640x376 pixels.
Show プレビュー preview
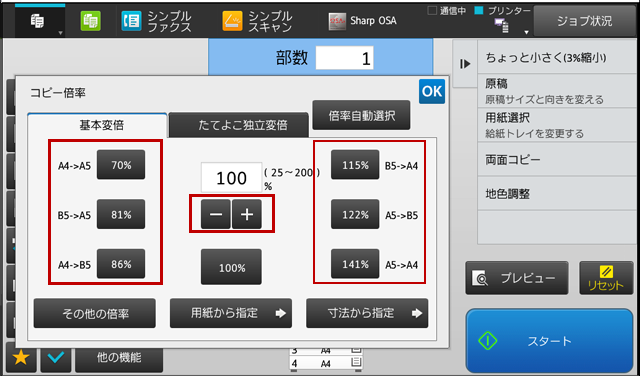tap(517, 278)
